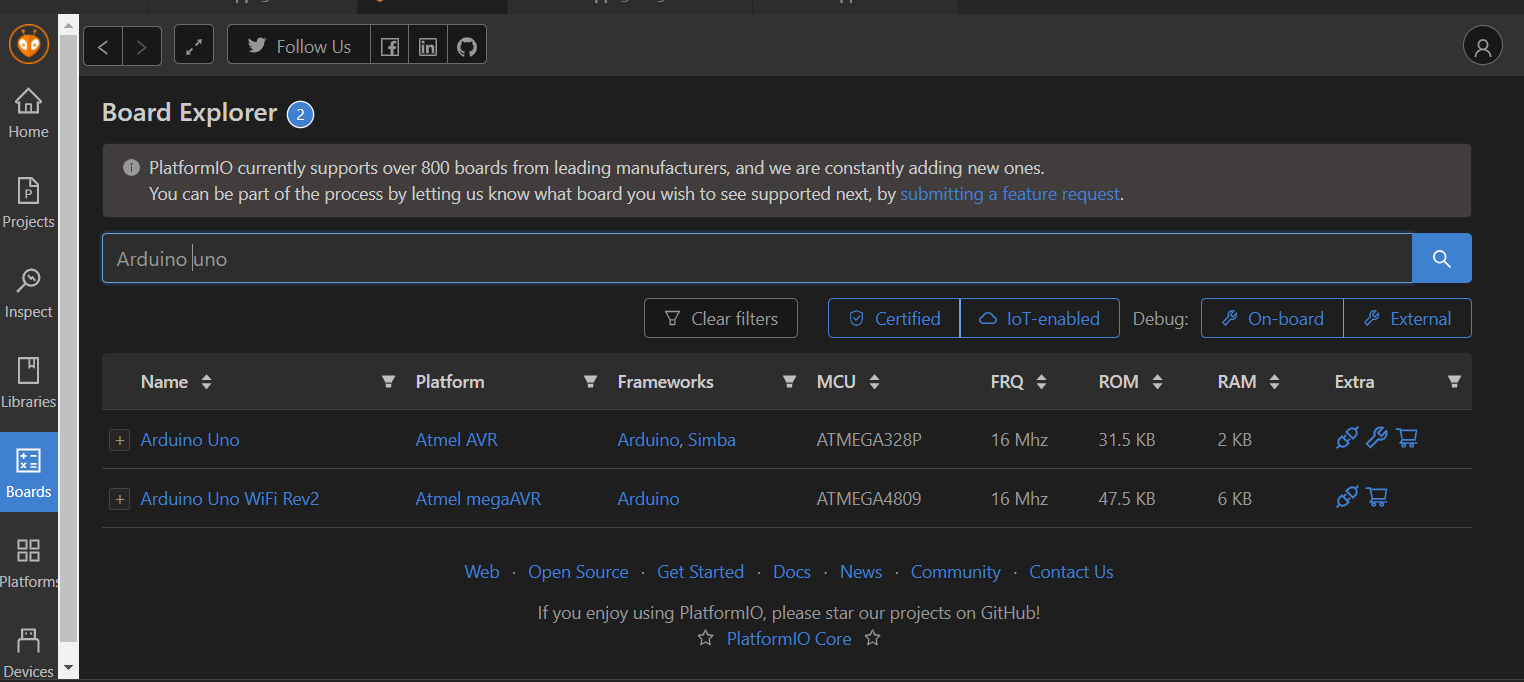The width and height of the screenshot is (1524, 682).
Task: Open the Extra column filter funnel
Action: pos(1454,381)
